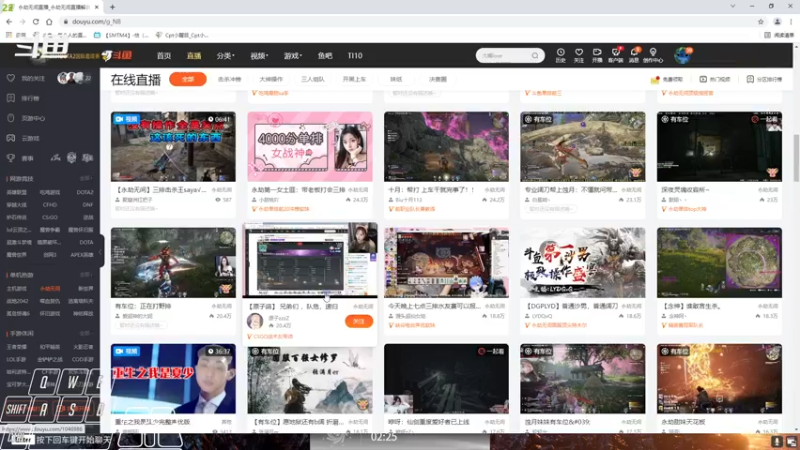Select 直播 in top navigation
The height and width of the screenshot is (450, 800).
tap(194, 56)
